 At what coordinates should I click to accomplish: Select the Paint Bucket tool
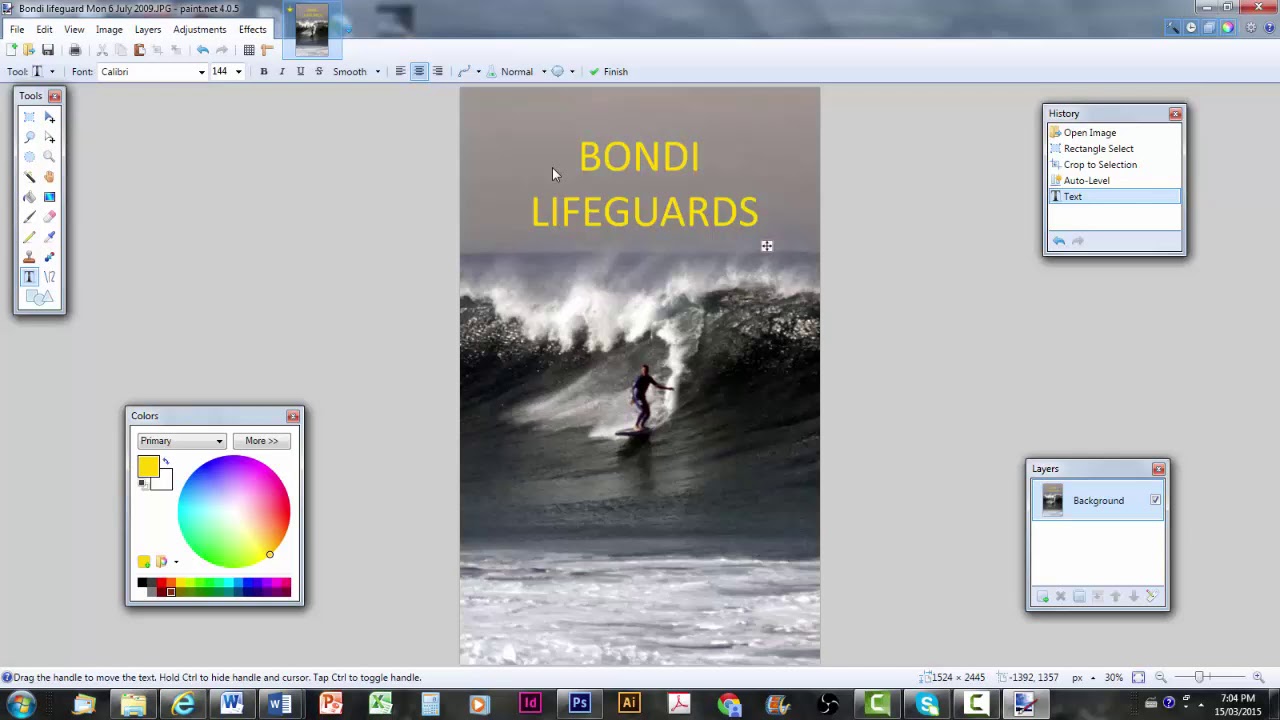pos(29,197)
